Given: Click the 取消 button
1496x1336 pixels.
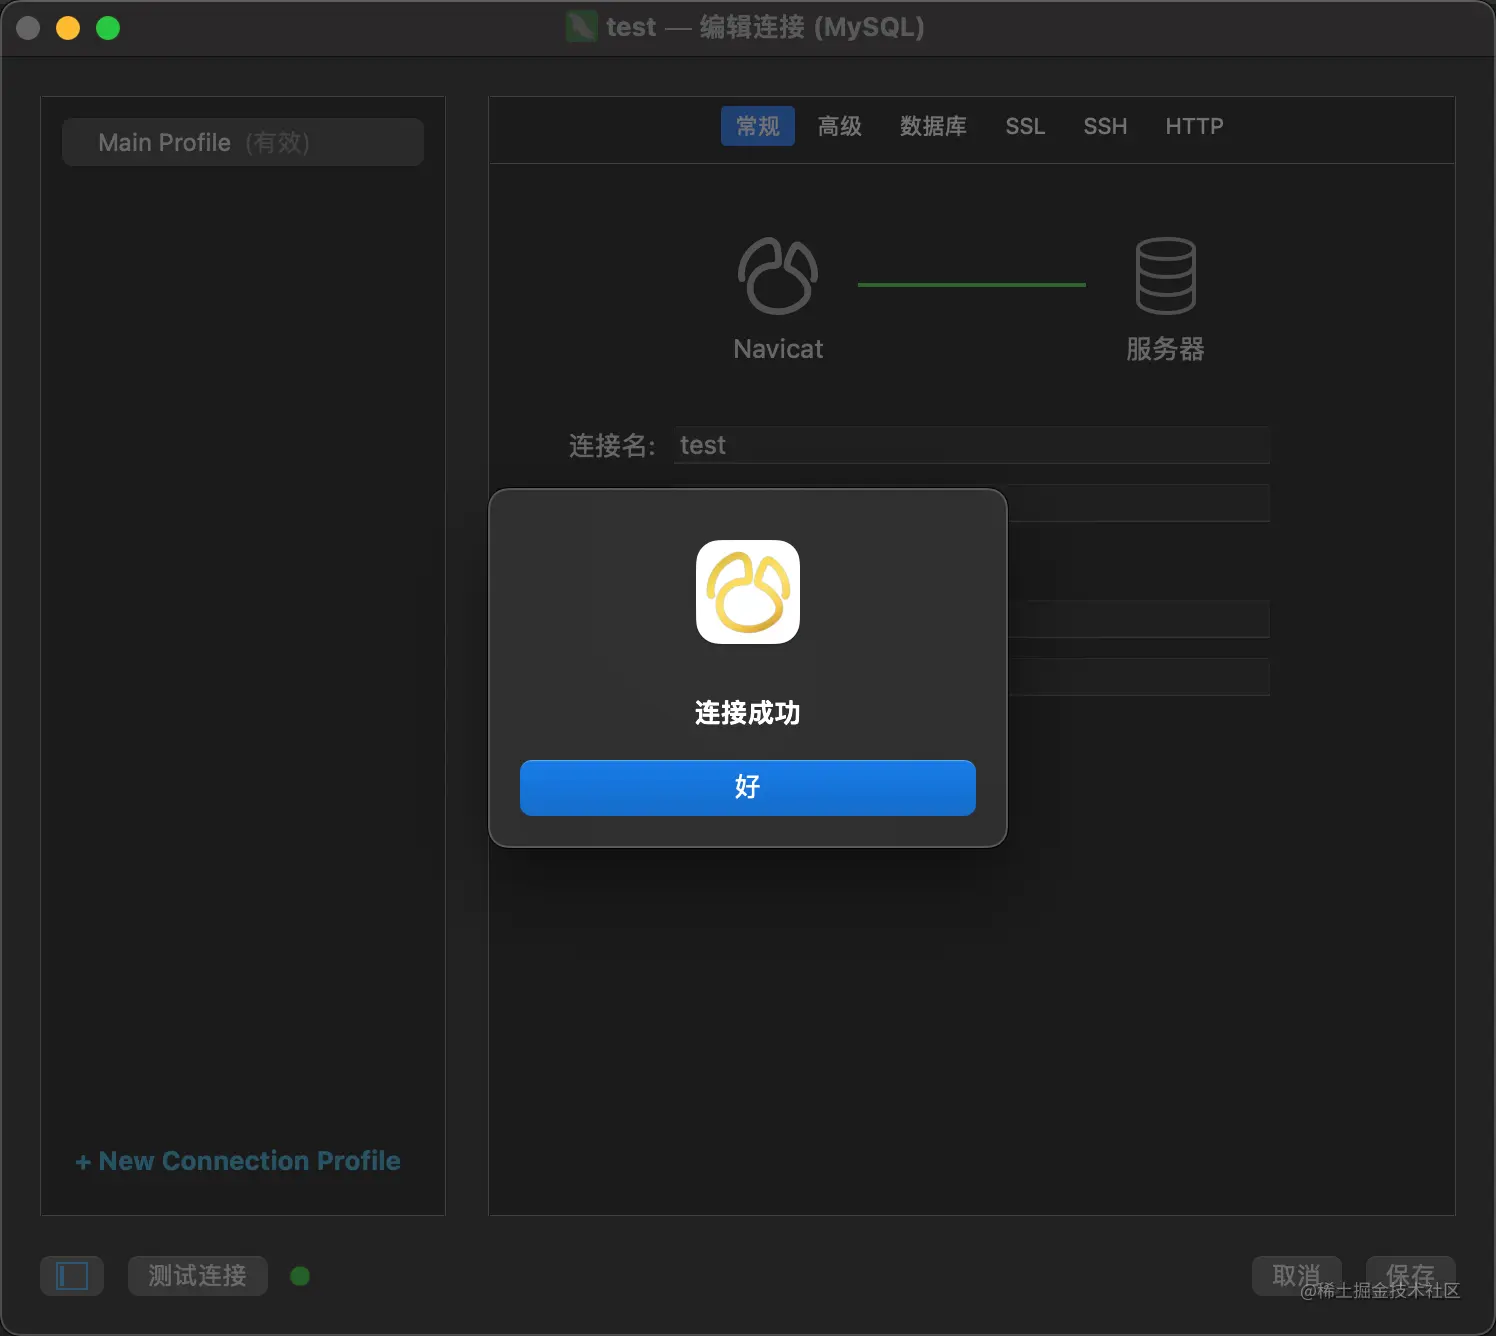Looking at the screenshot, I should point(1296,1276).
